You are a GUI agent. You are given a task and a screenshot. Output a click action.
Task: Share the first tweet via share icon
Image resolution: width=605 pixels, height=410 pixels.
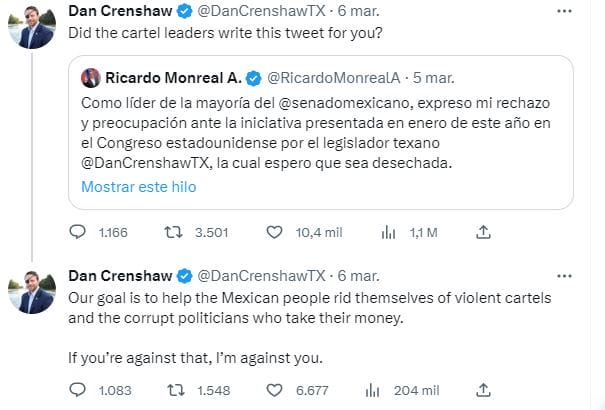click(x=483, y=232)
